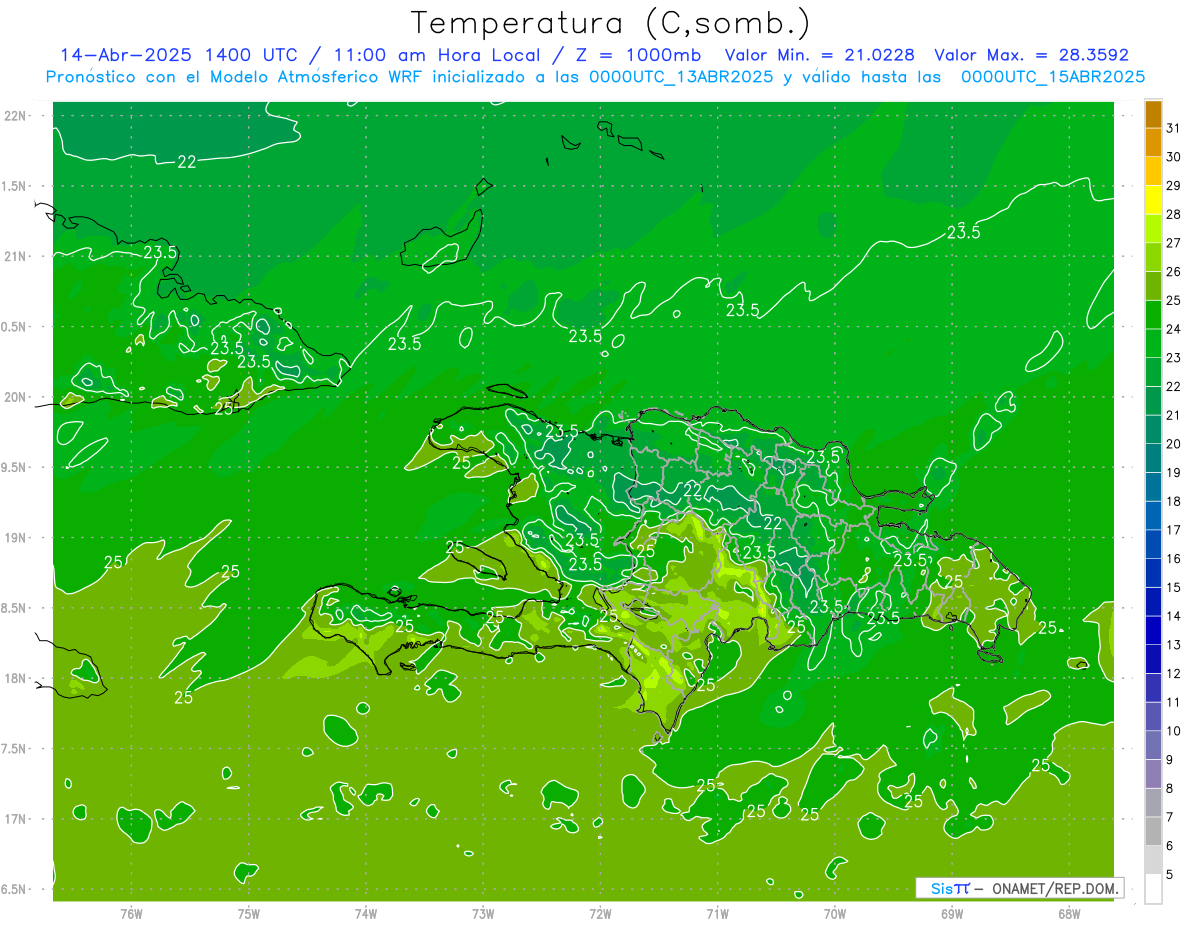Click legend swatch between 24 and 25
This screenshot has width=1200, height=927.
pyautogui.click(x=1153, y=315)
